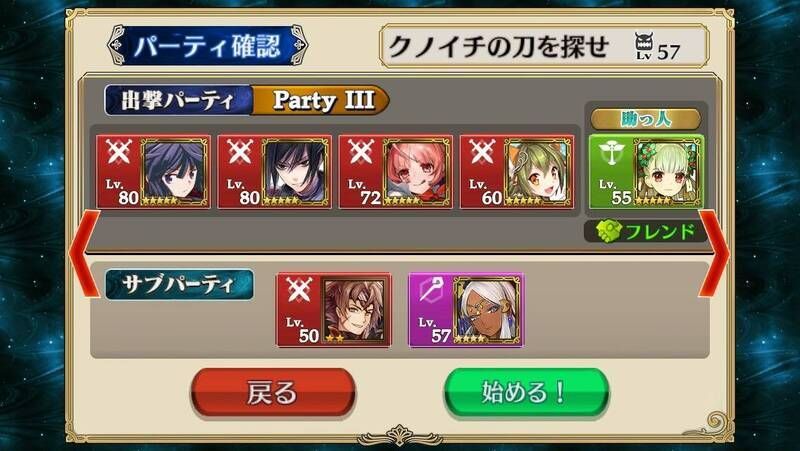Click crossed swords icon on sub-party Lv. 50 card
800x451 pixels.
299,290
